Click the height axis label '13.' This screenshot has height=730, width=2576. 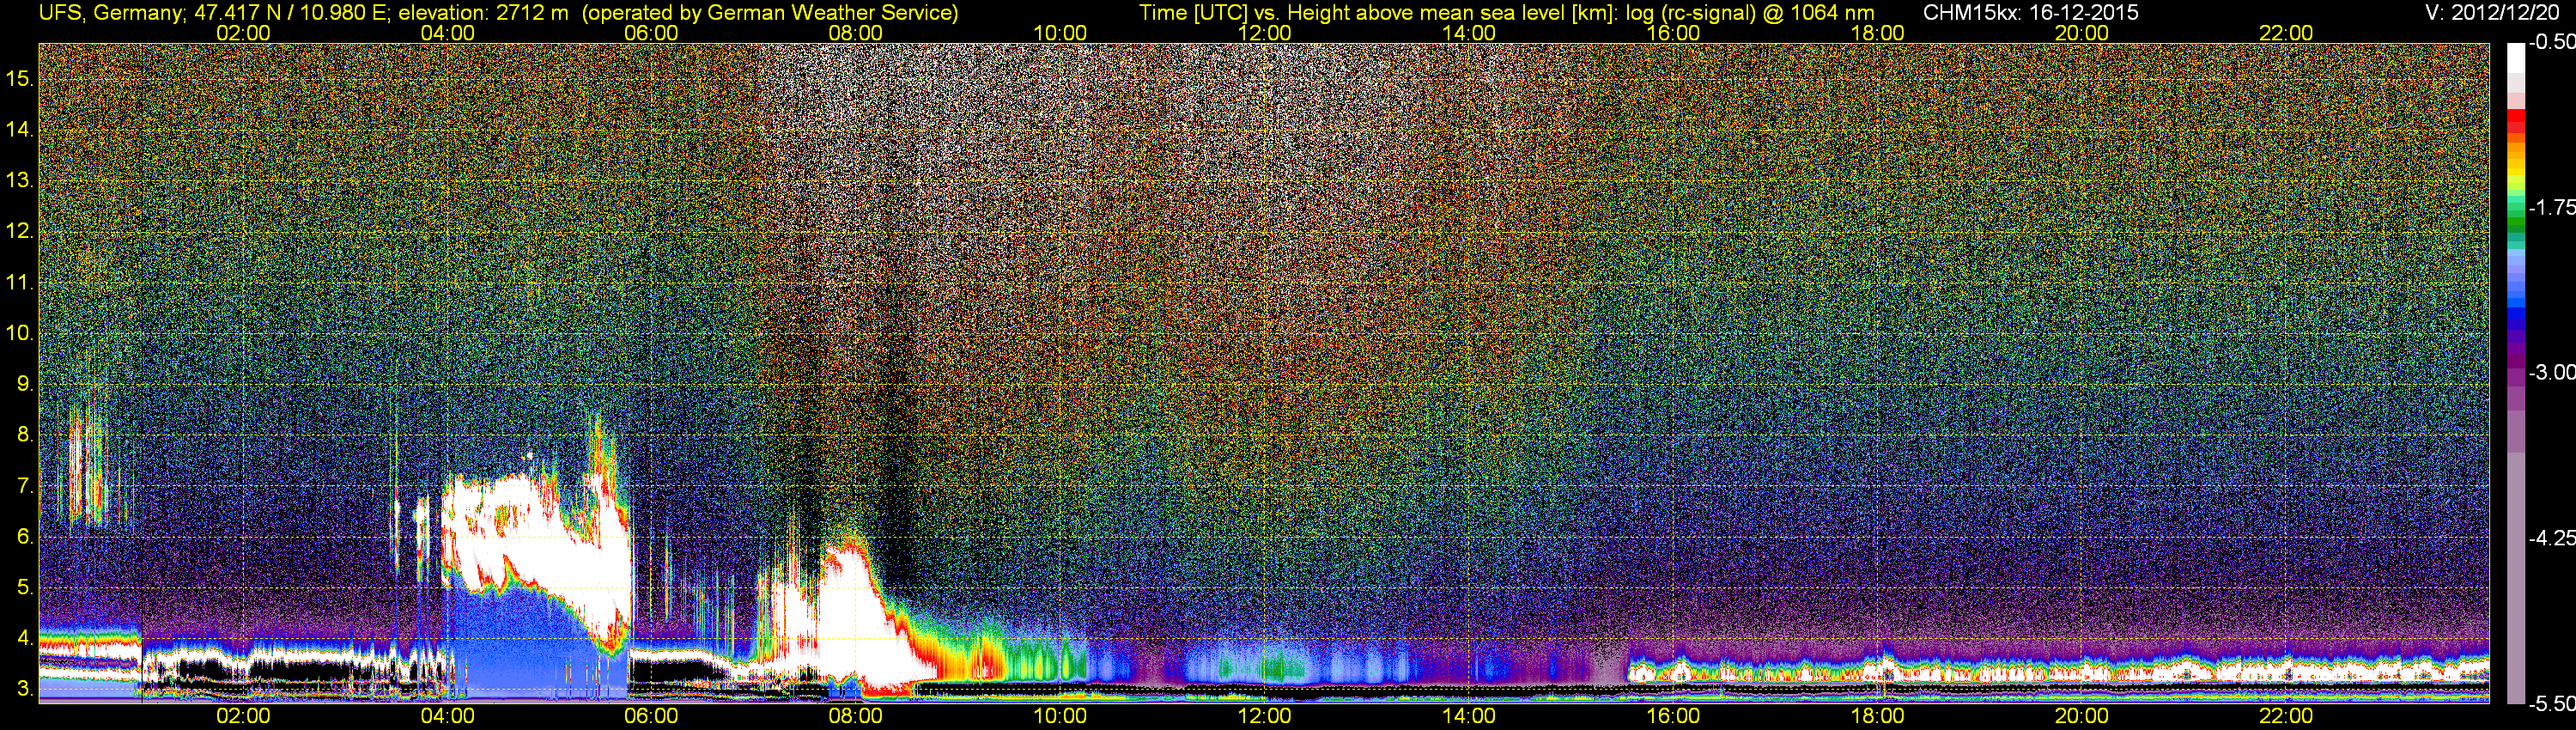[19, 180]
